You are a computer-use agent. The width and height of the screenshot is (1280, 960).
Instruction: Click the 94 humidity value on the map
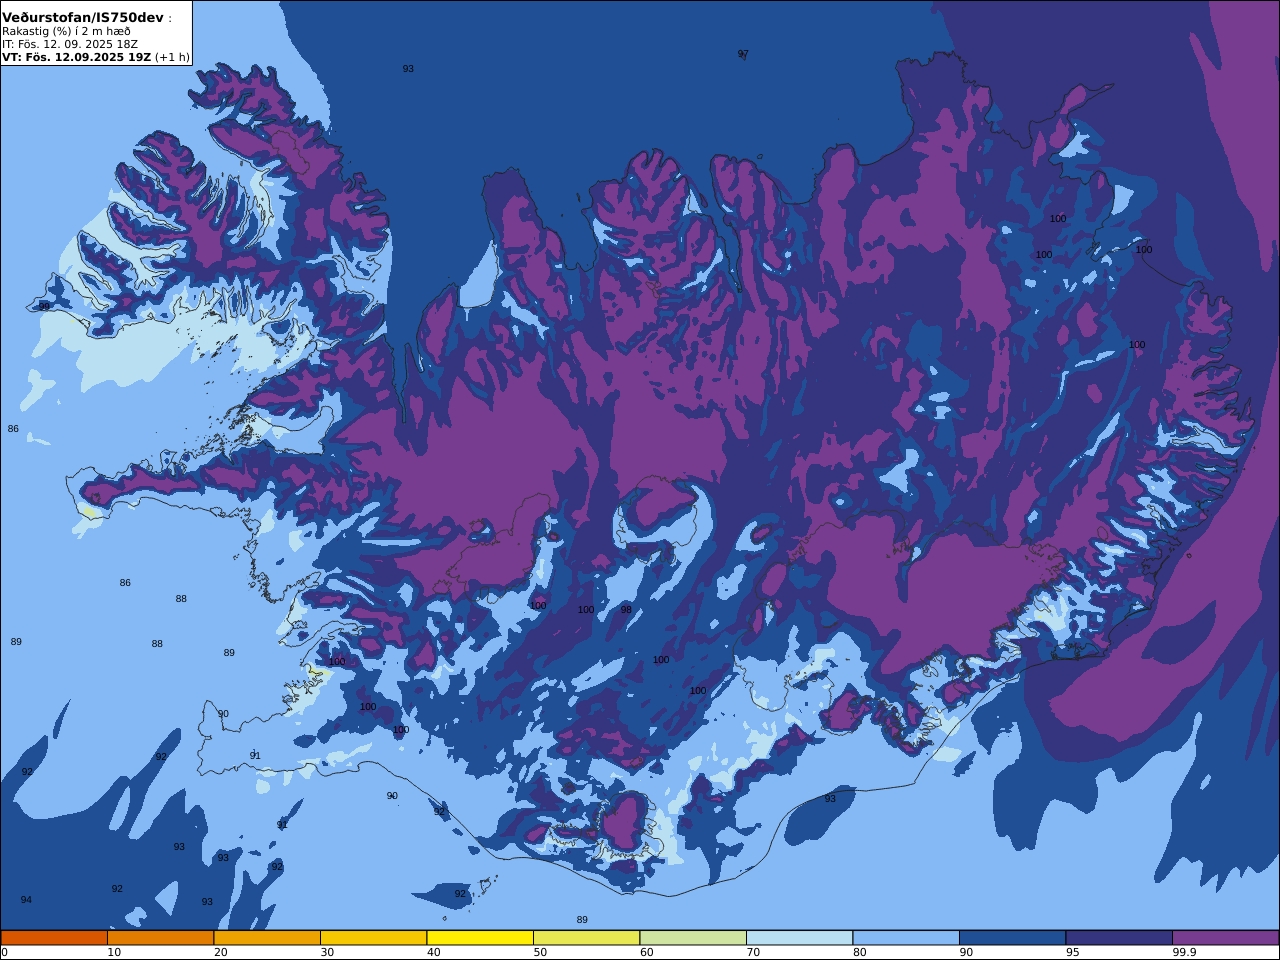pos(26,900)
